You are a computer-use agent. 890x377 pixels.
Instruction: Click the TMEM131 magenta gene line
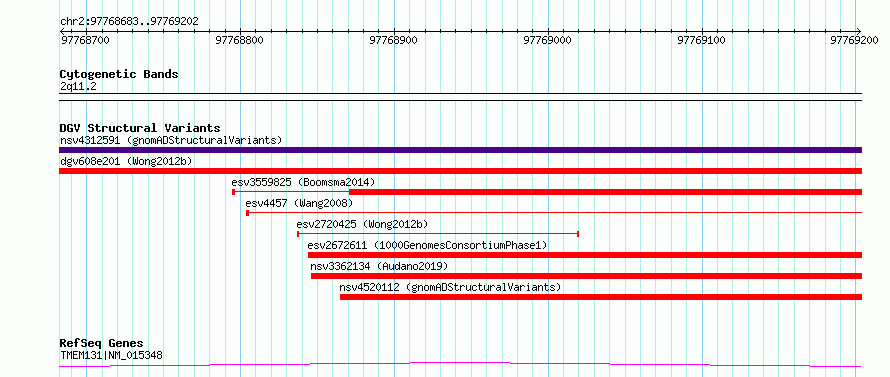[x=460, y=364]
